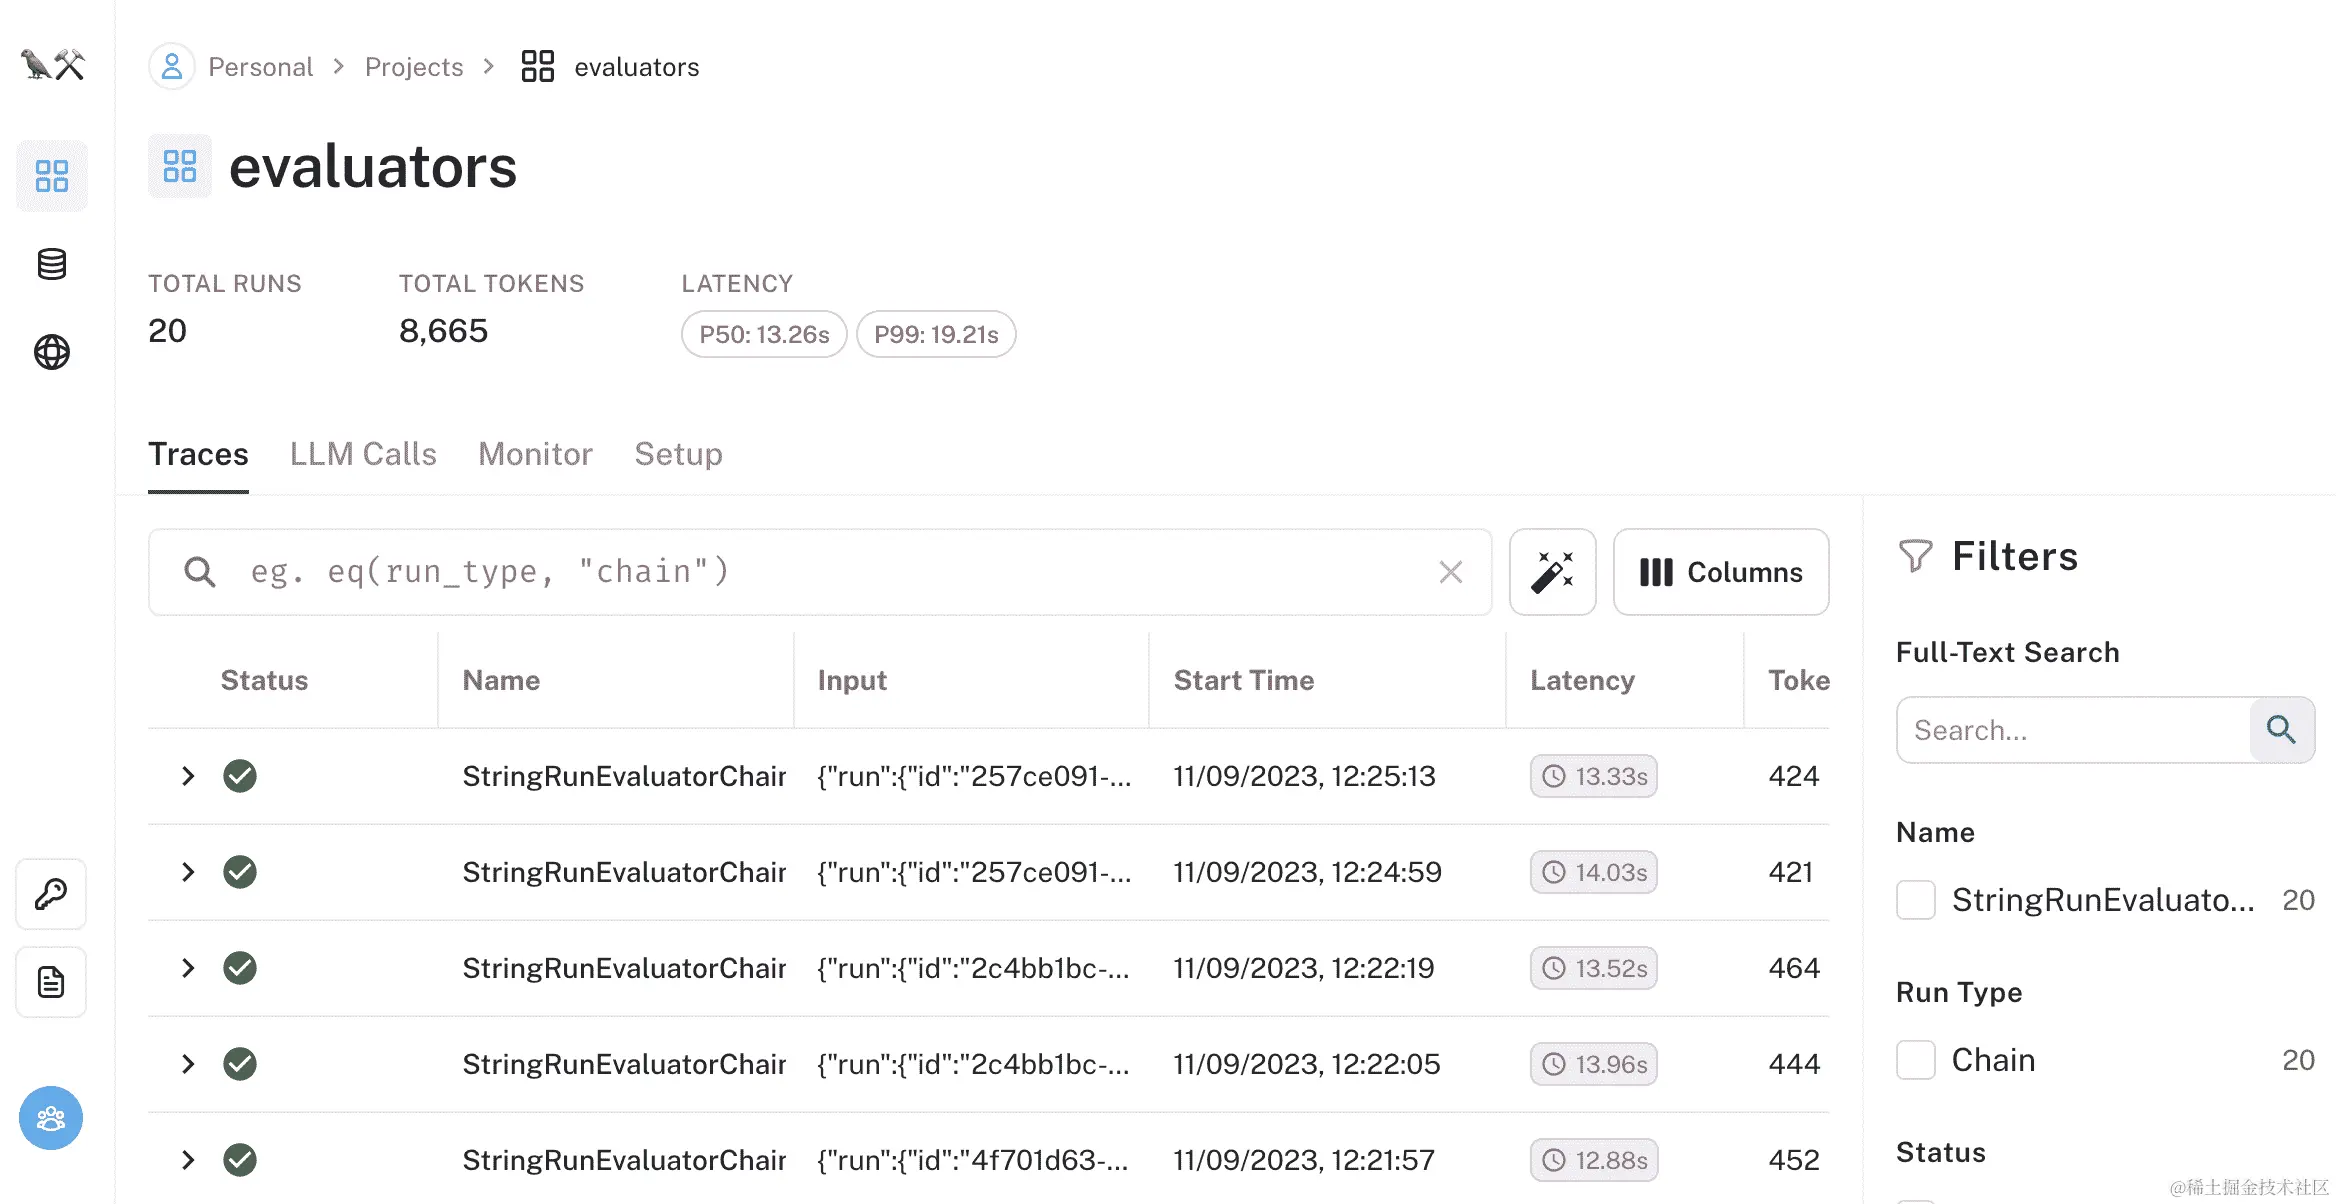Open the documentation page icon

click(51, 982)
